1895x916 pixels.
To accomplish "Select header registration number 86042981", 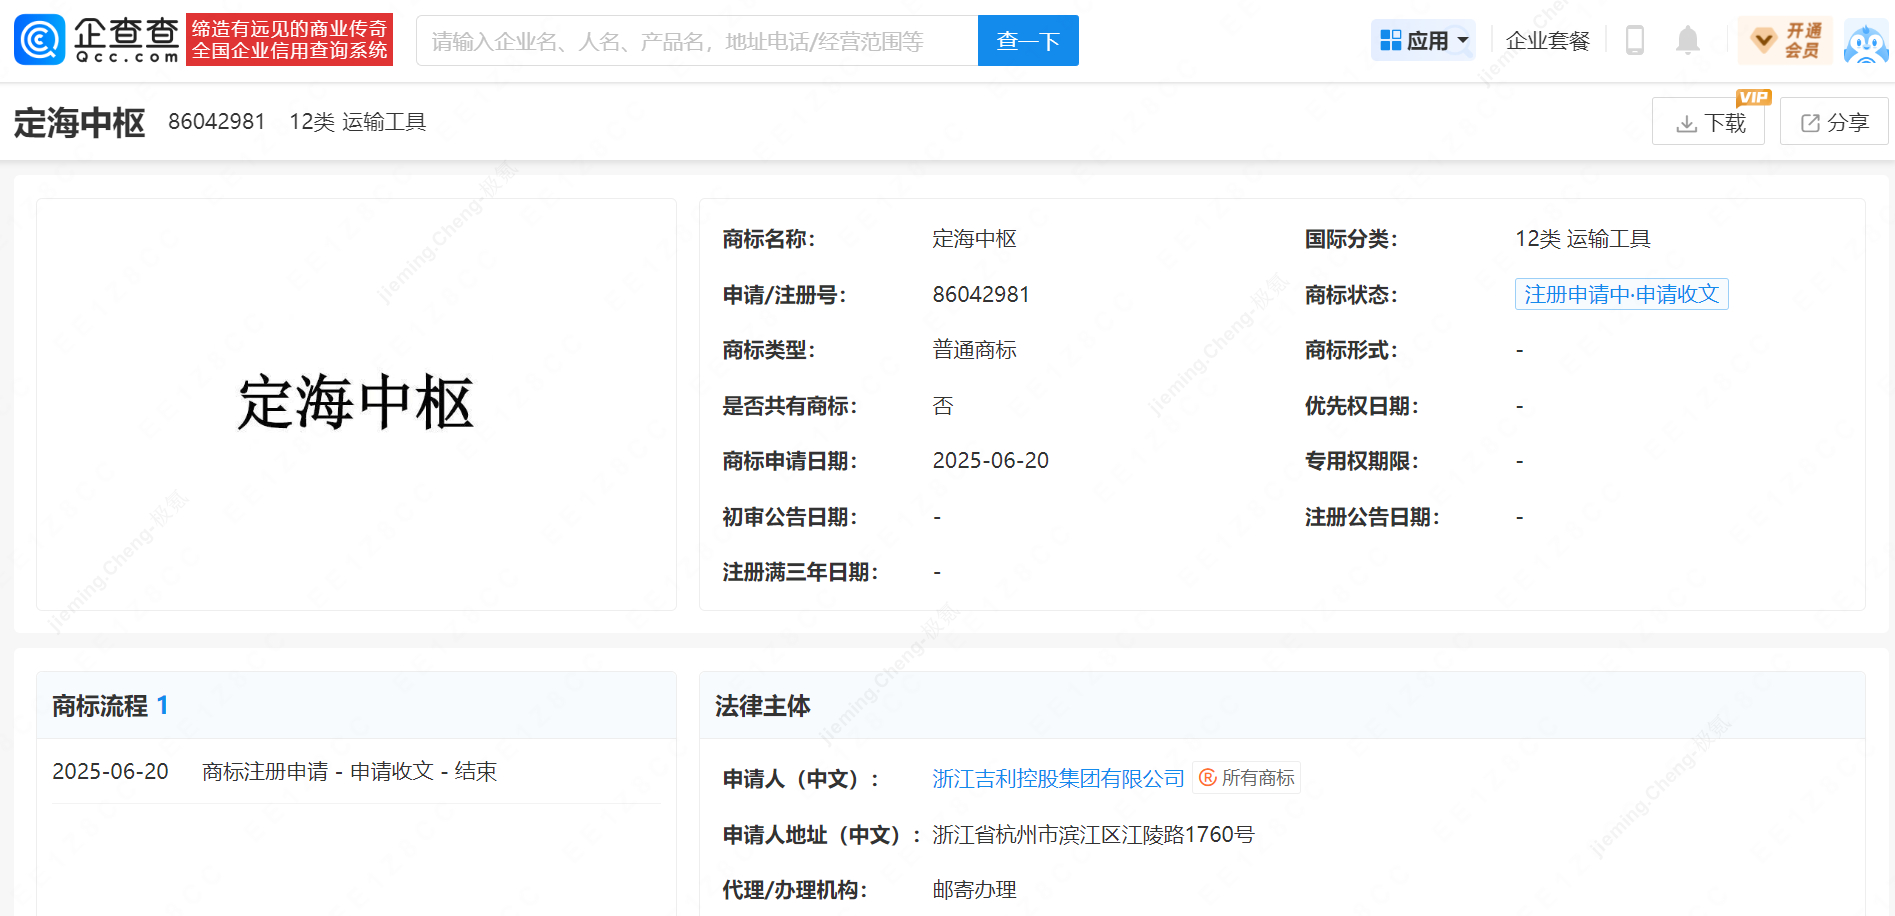I will [217, 122].
